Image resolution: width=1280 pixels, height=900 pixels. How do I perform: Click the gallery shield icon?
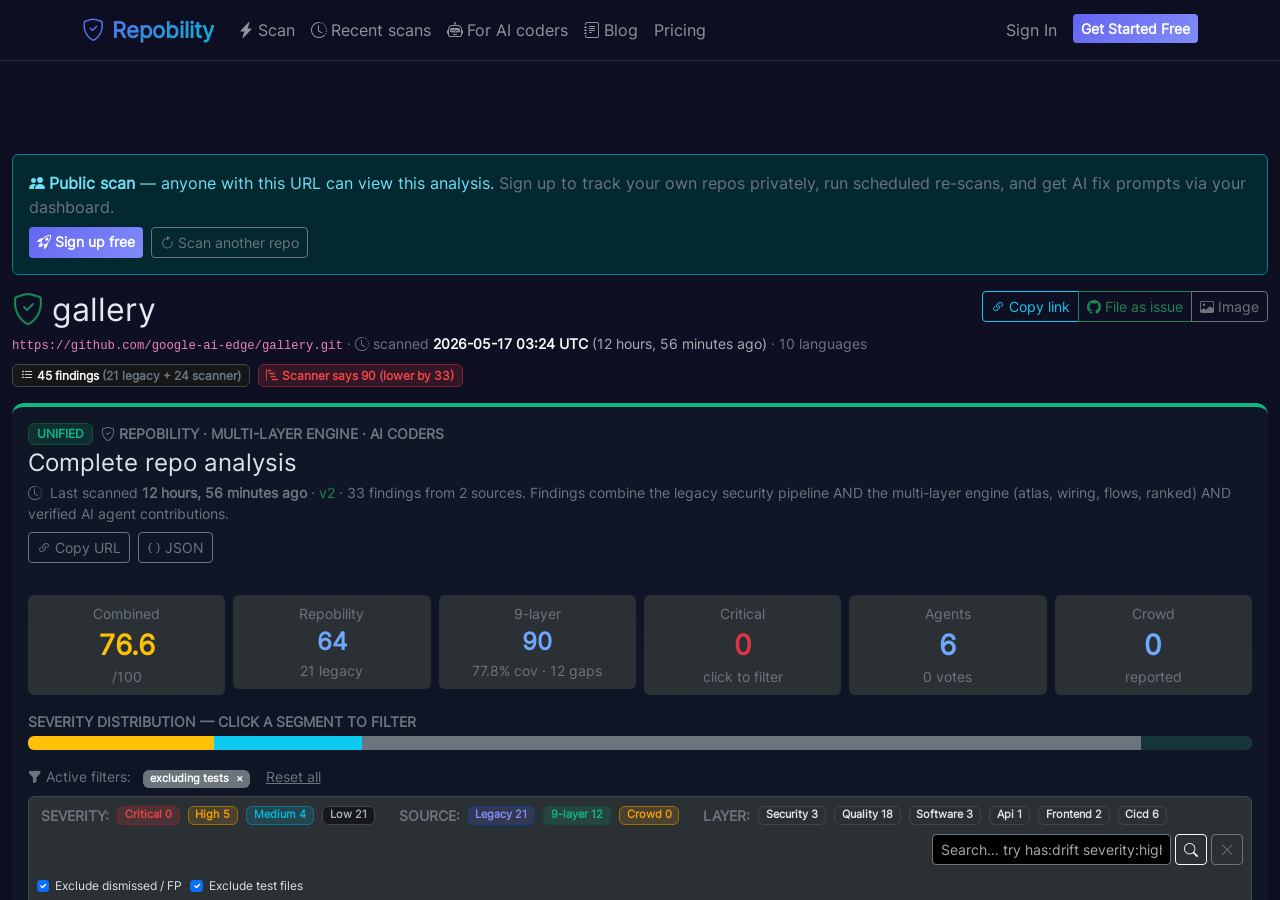tap(28, 310)
